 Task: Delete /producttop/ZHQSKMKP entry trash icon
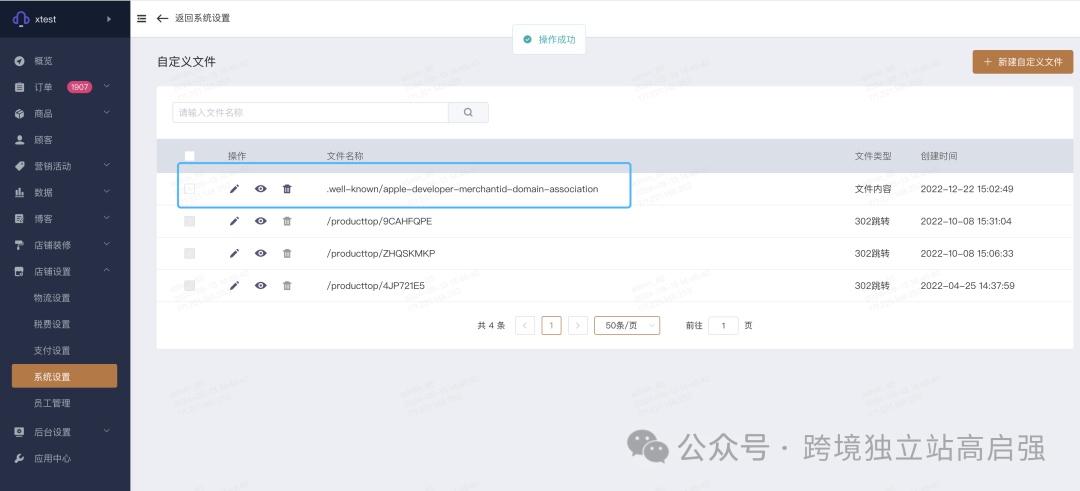[x=287, y=253]
